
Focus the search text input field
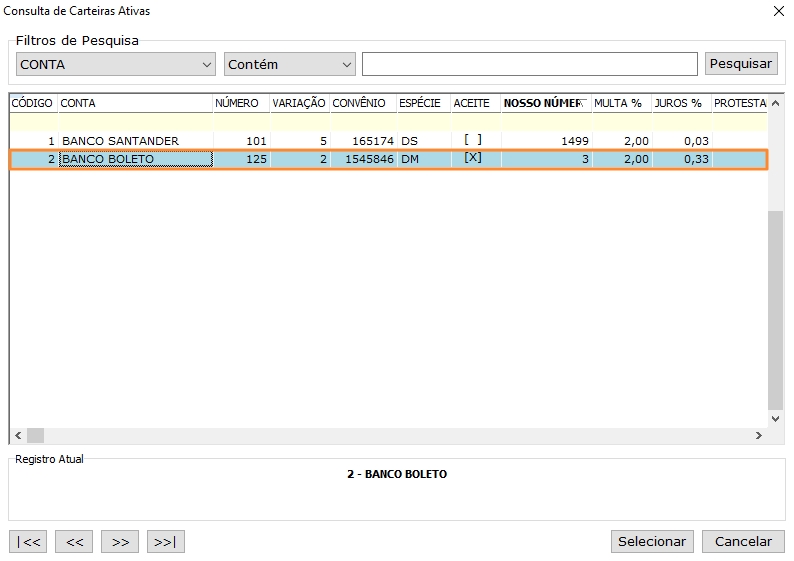coord(529,64)
